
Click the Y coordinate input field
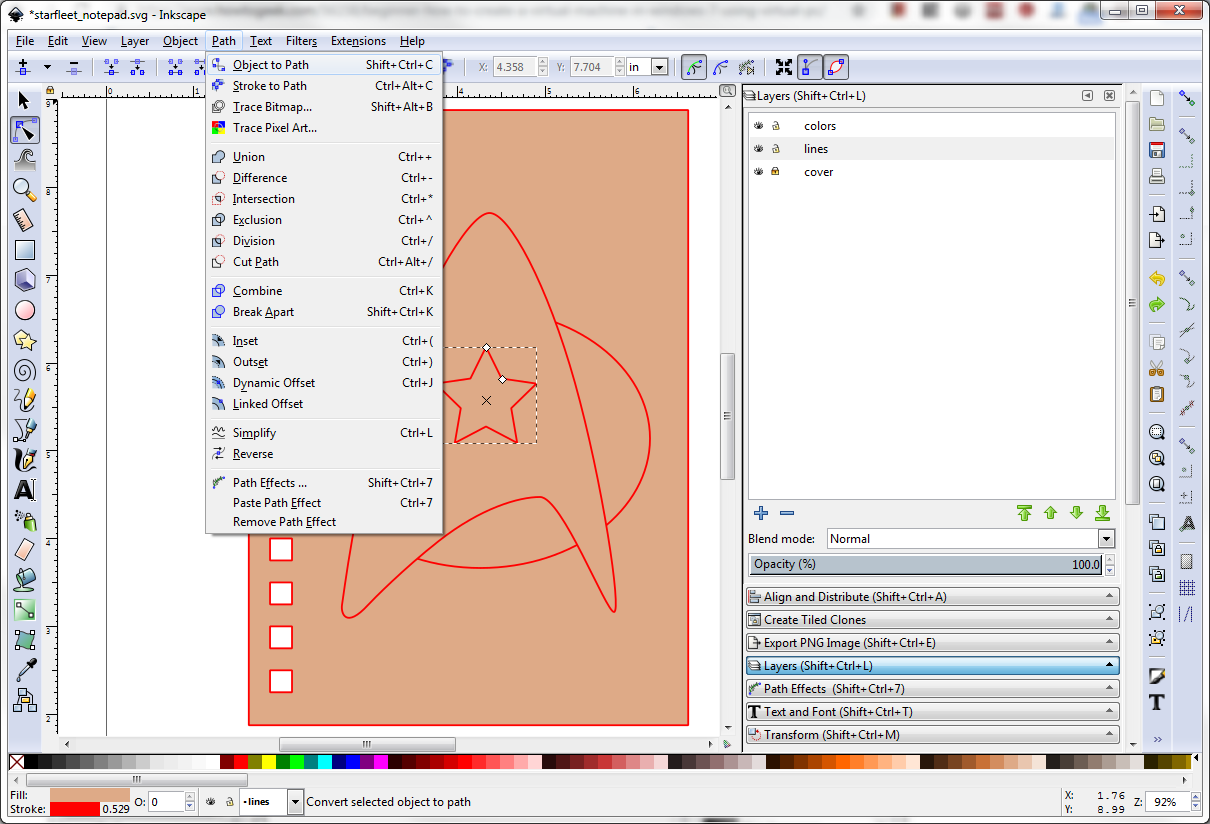(592, 67)
